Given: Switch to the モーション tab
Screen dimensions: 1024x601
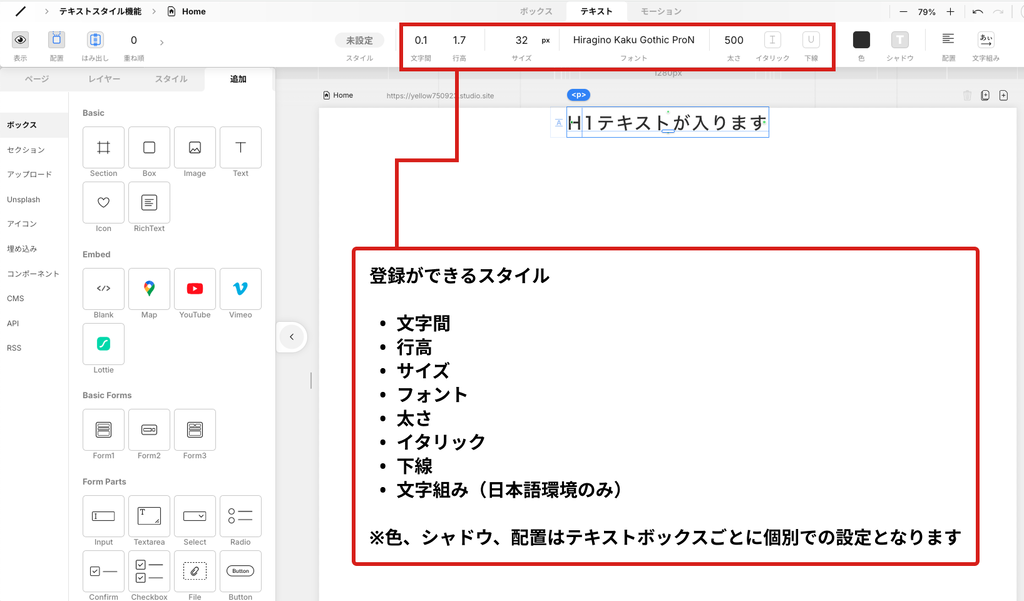Looking at the screenshot, I should pos(661,11).
